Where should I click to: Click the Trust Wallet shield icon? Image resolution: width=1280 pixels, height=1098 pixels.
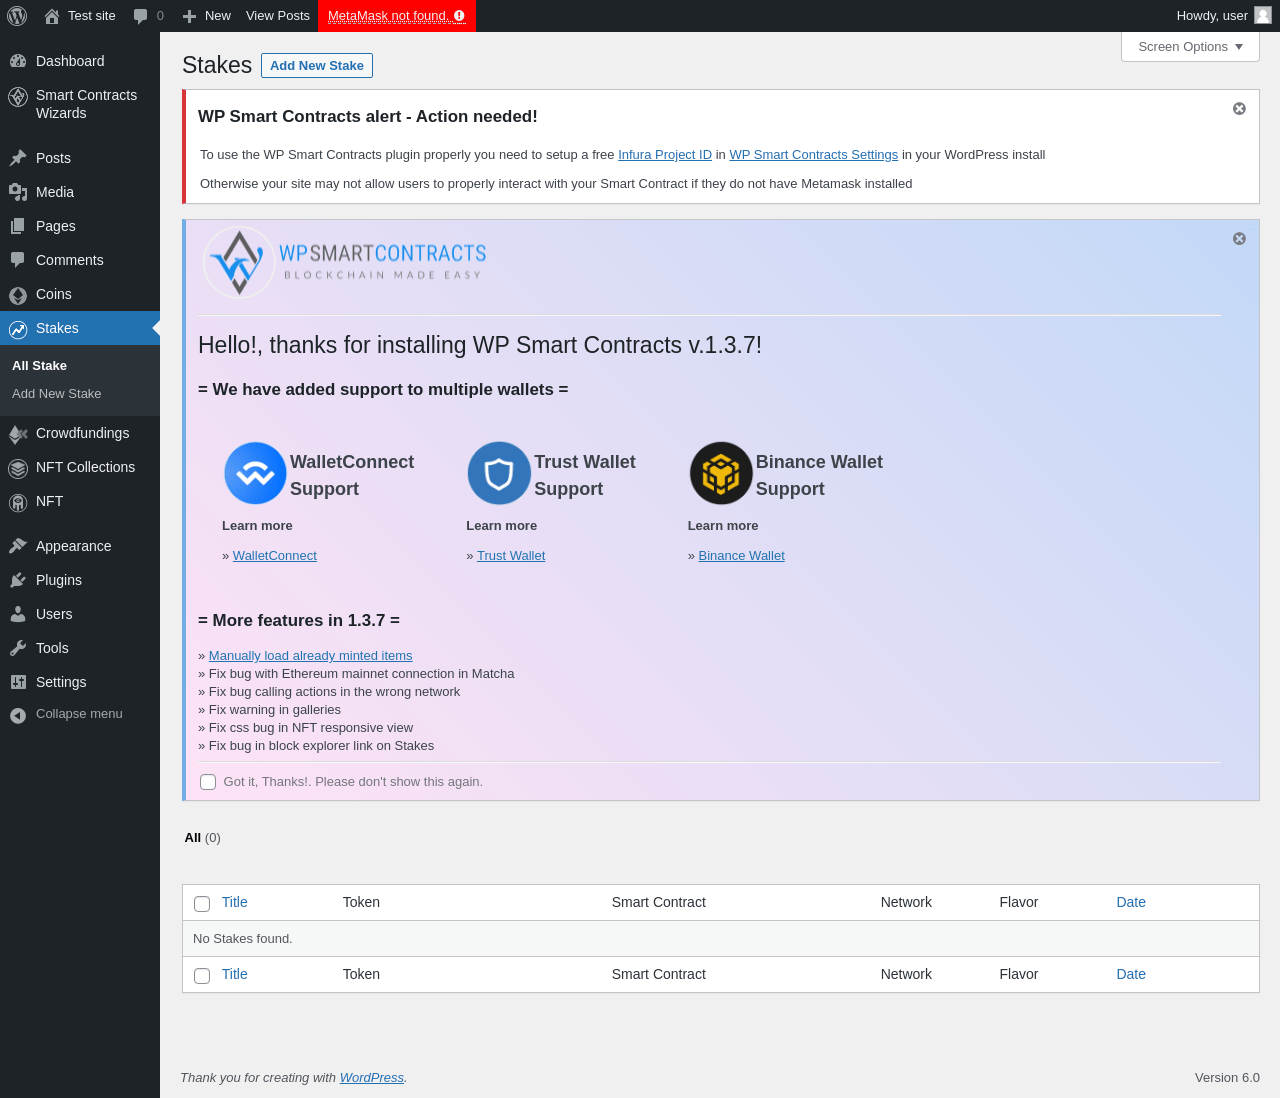tap(499, 473)
